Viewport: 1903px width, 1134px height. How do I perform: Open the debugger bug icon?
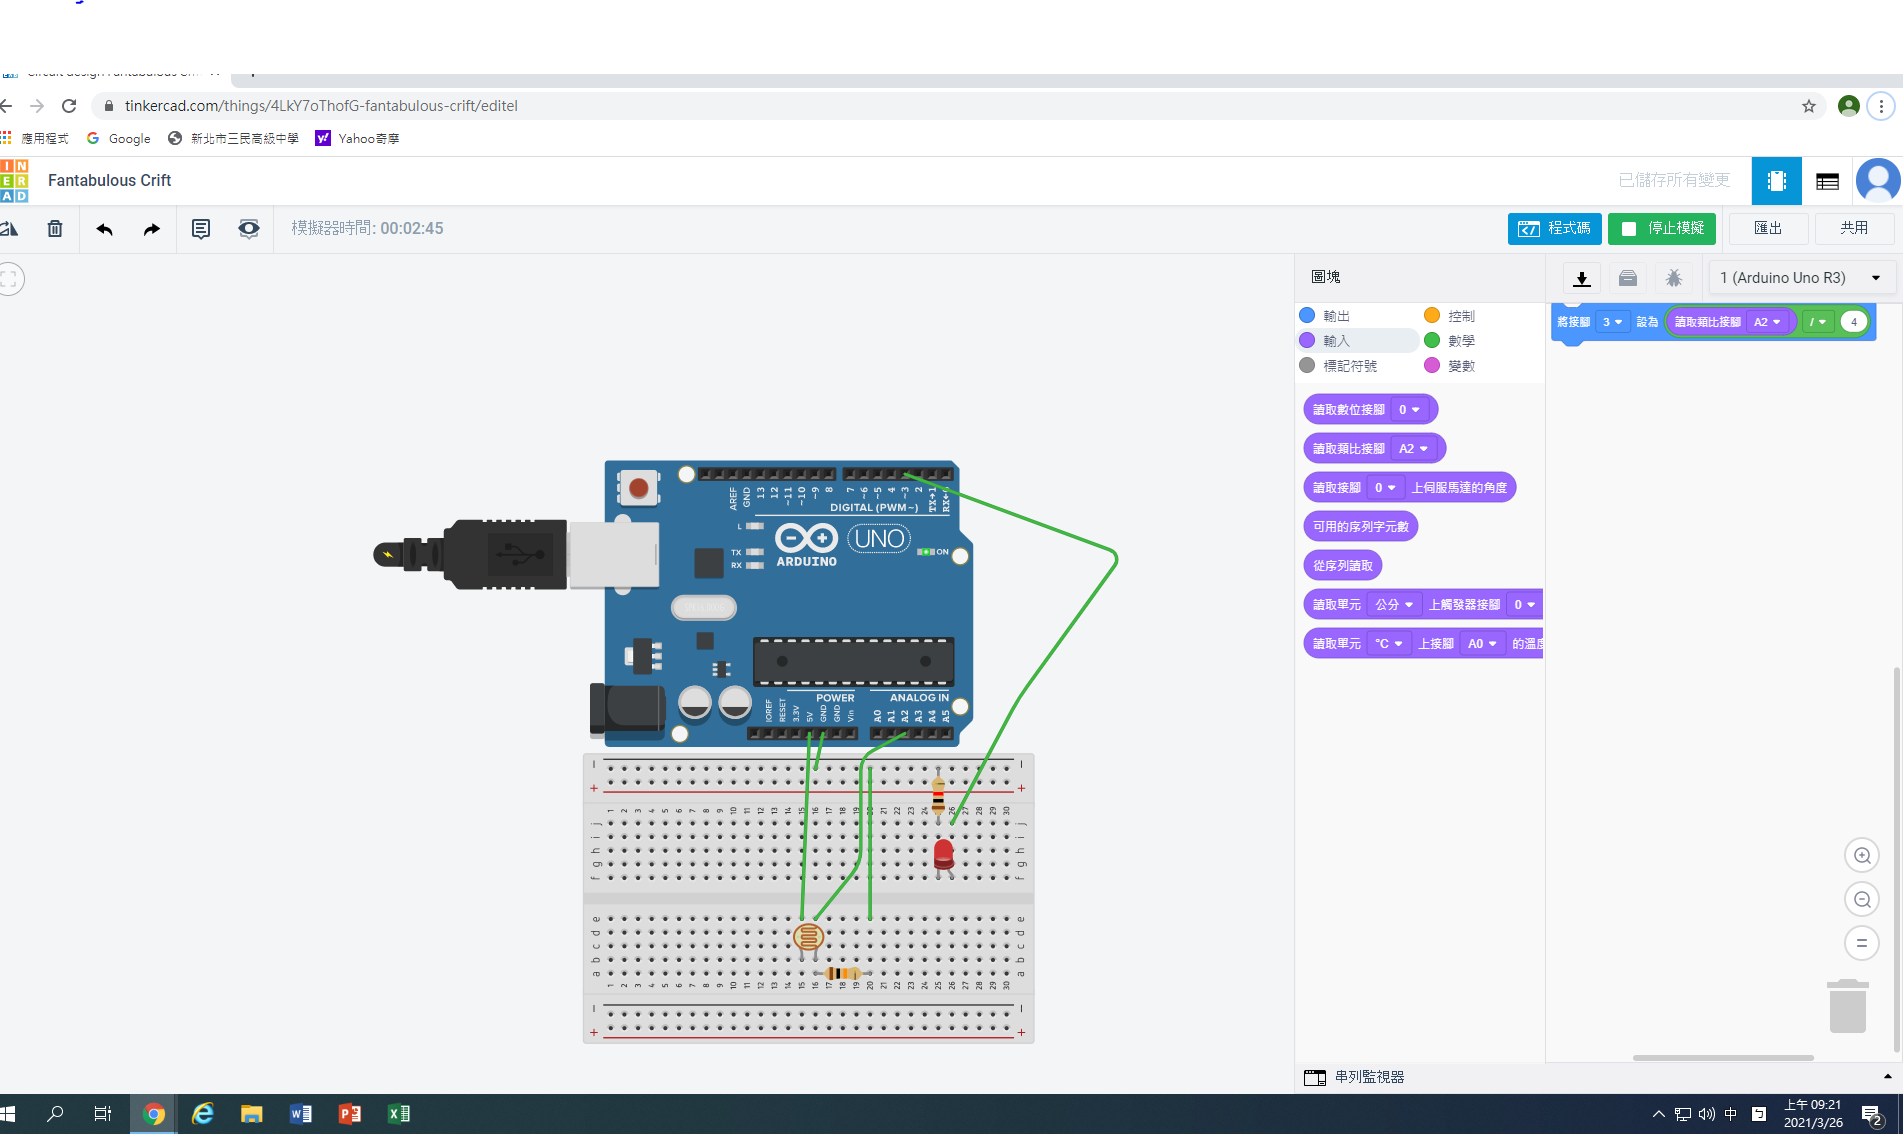[1673, 278]
